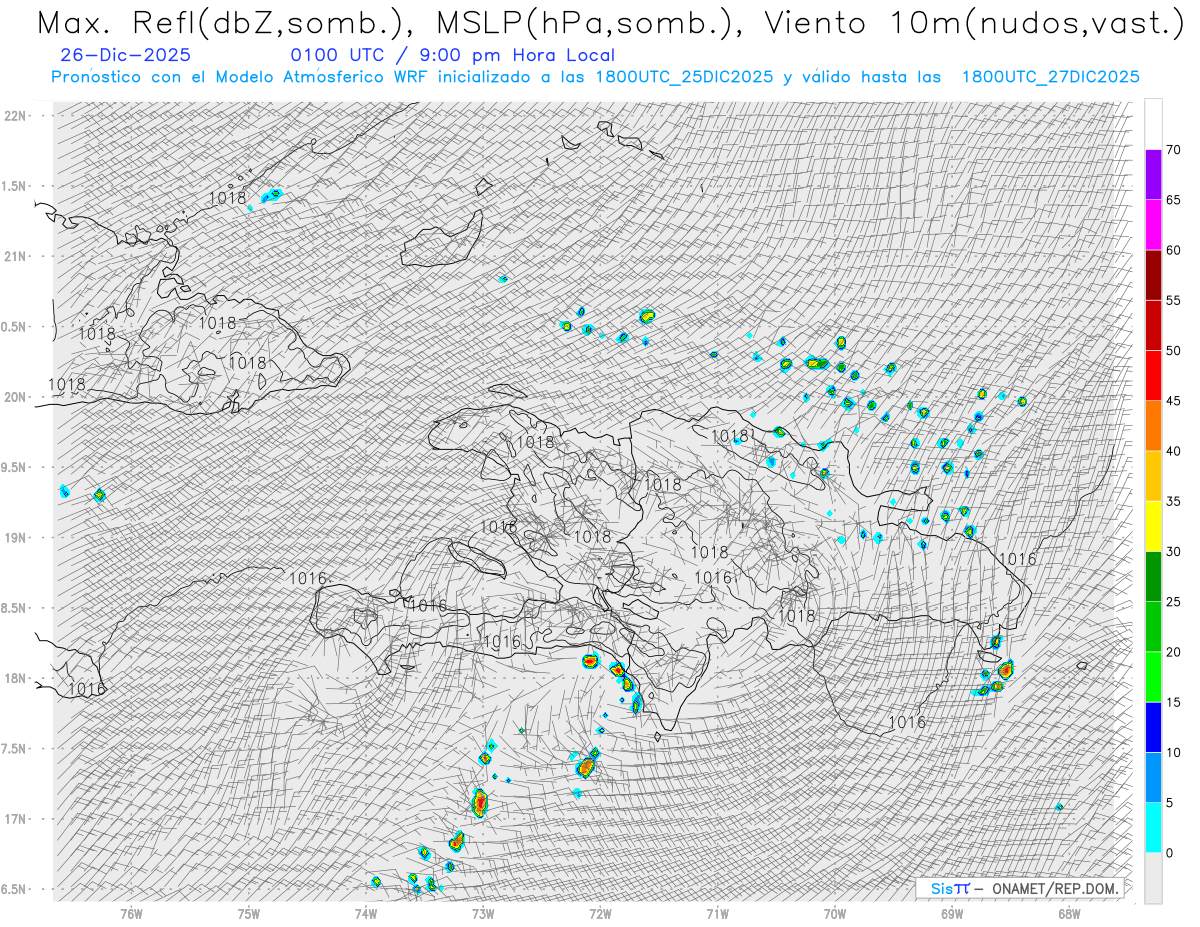Click the colorbar tick label '10'
Screen dimensions: 1200x927
pos(1173,752)
